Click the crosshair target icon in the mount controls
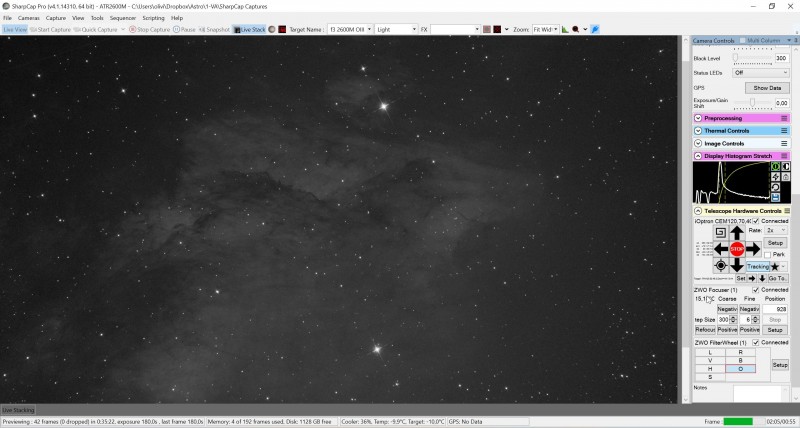The height and width of the screenshot is (428, 800). pyautogui.click(x=720, y=265)
